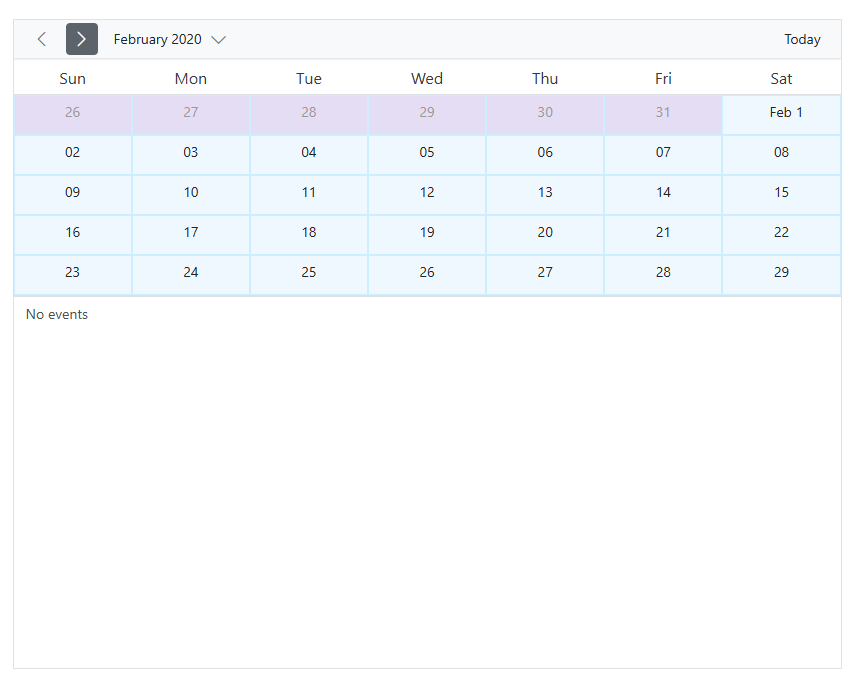This screenshot has width=857, height=685.
Task: Go to previous month with left arrow
Action: 42,39
